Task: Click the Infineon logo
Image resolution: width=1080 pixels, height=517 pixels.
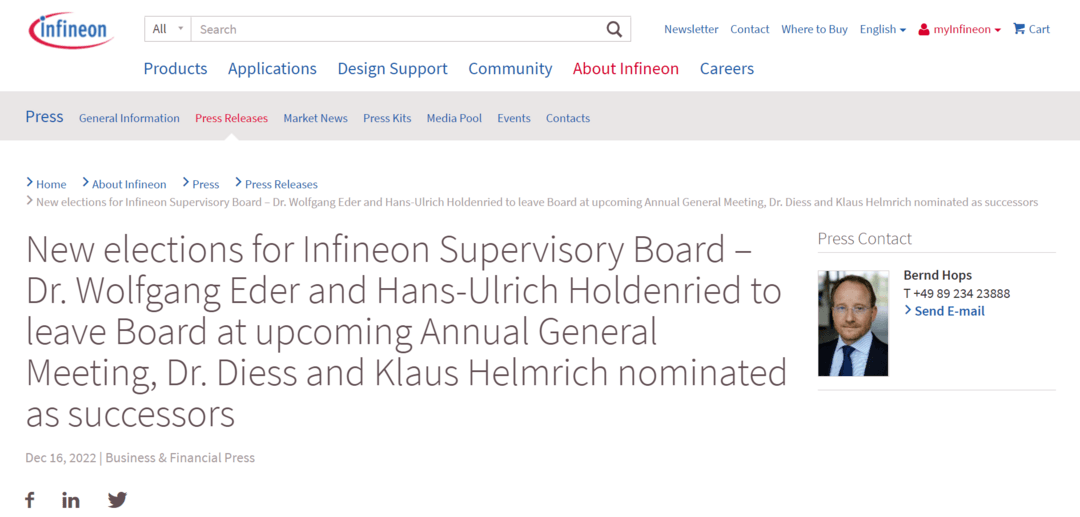Action: [x=71, y=30]
